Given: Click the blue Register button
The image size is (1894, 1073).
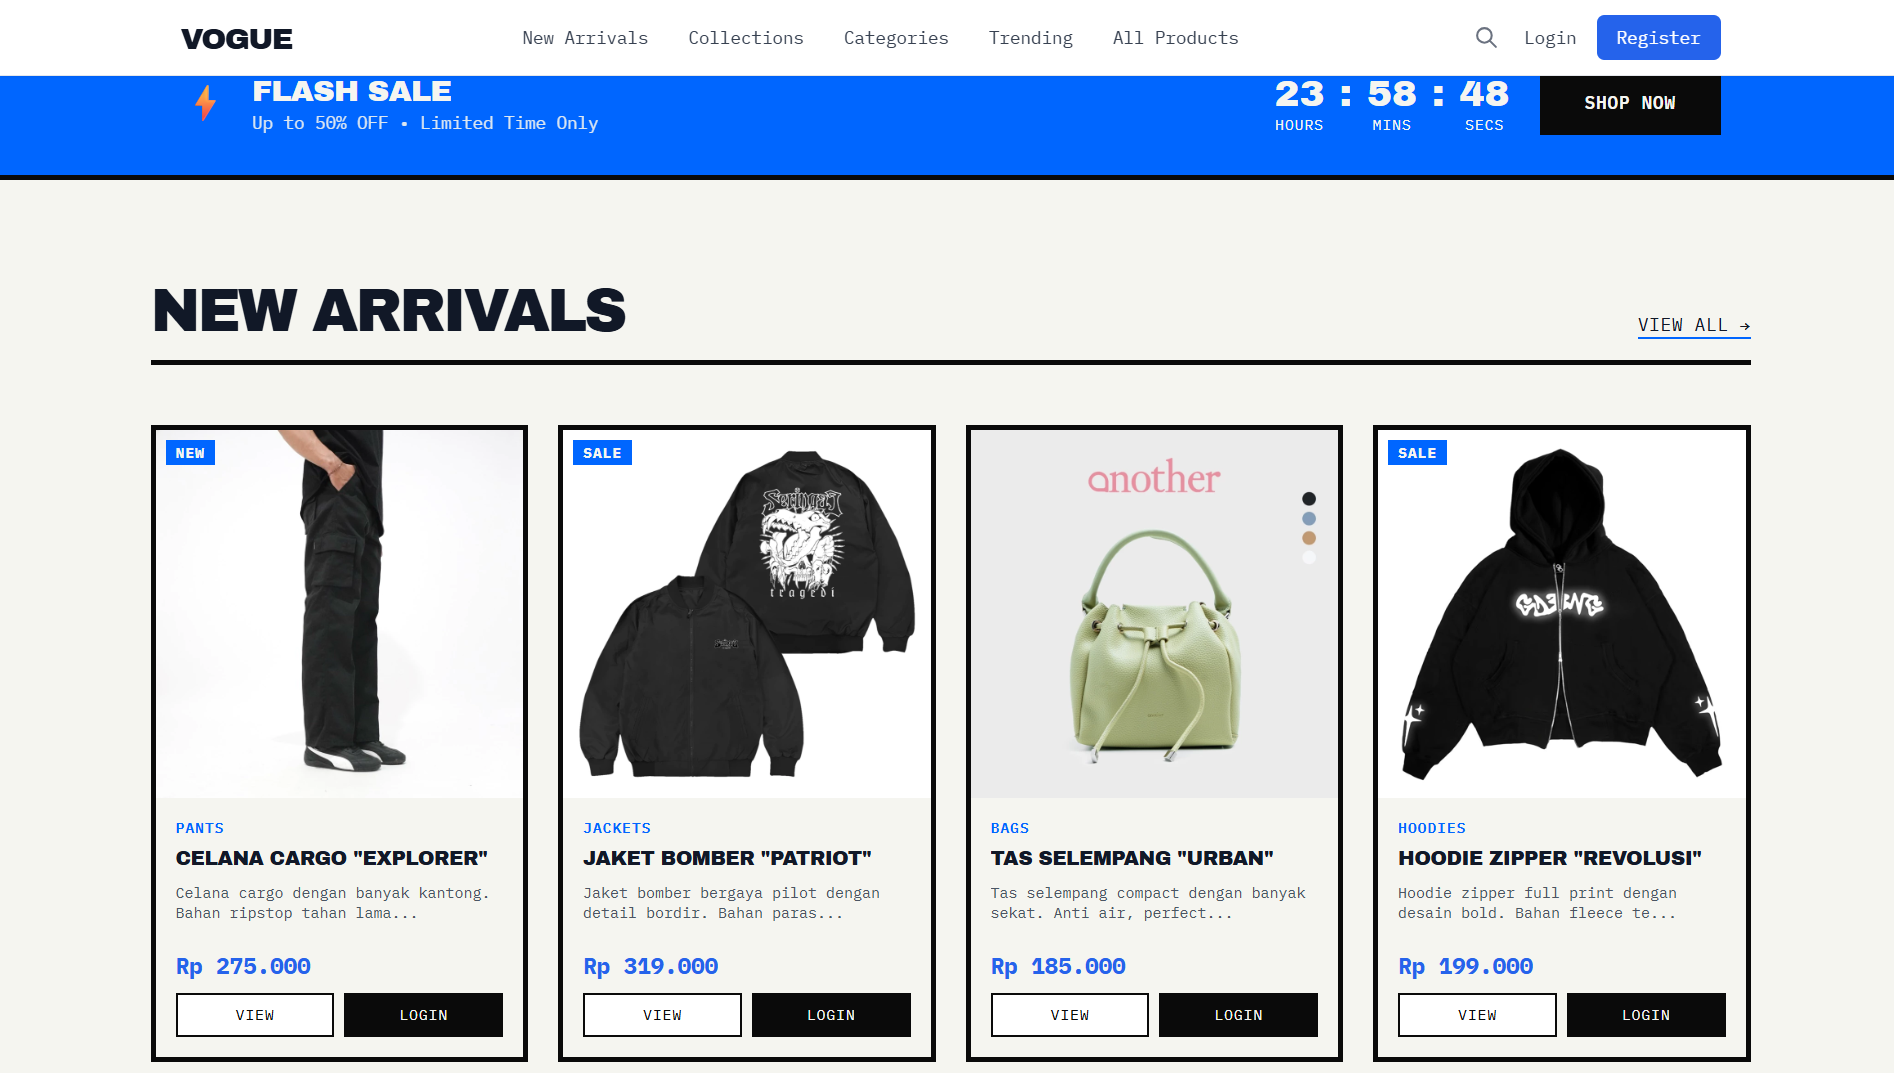Looking at the screenshot, I should click(x=1658, y=38).
